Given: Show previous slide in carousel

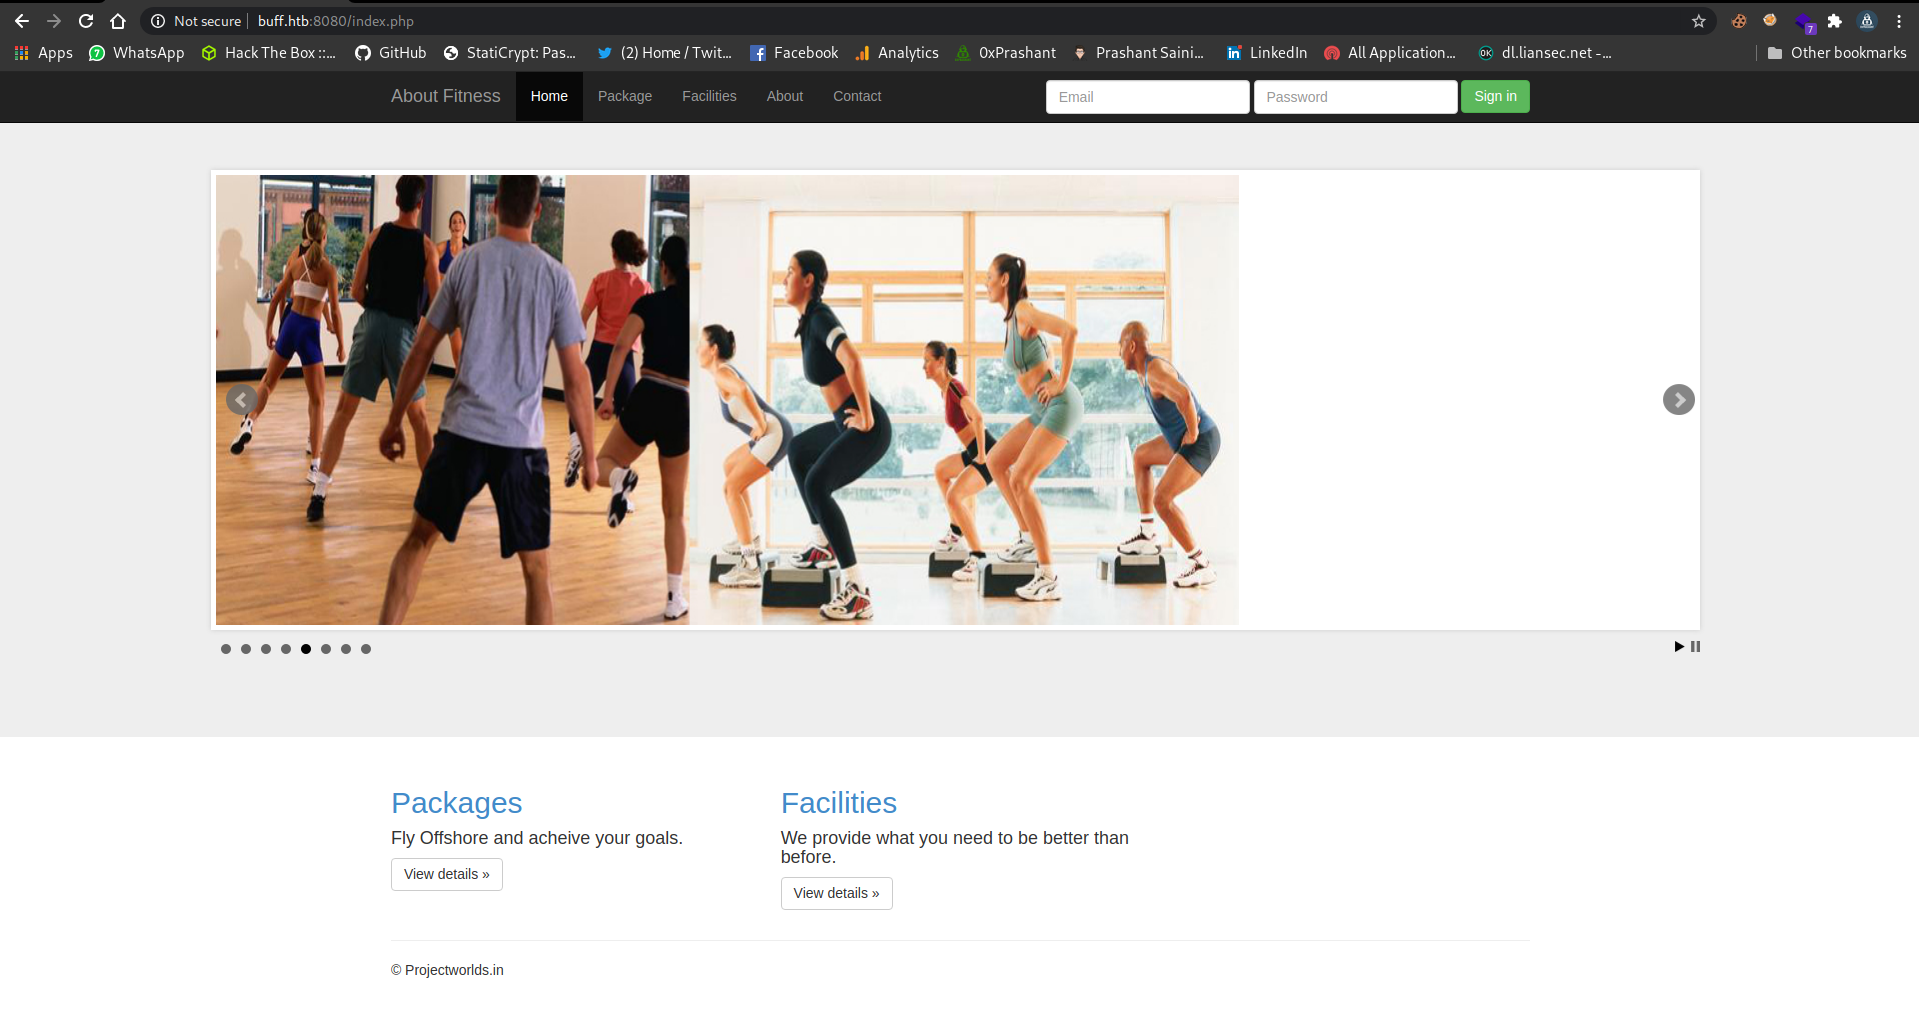Looking at the screenshot, I should [241, 400].
